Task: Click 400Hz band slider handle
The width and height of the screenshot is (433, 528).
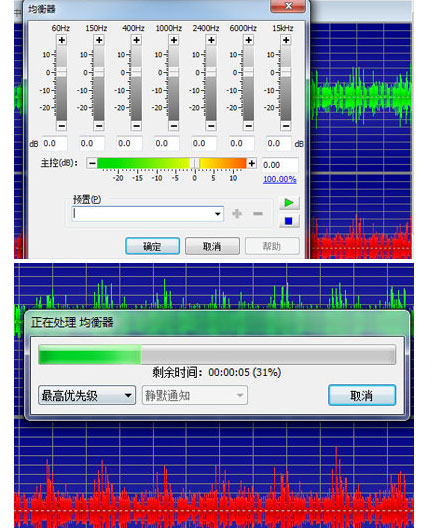Action: pyautogui.click(x=136, y=72)
